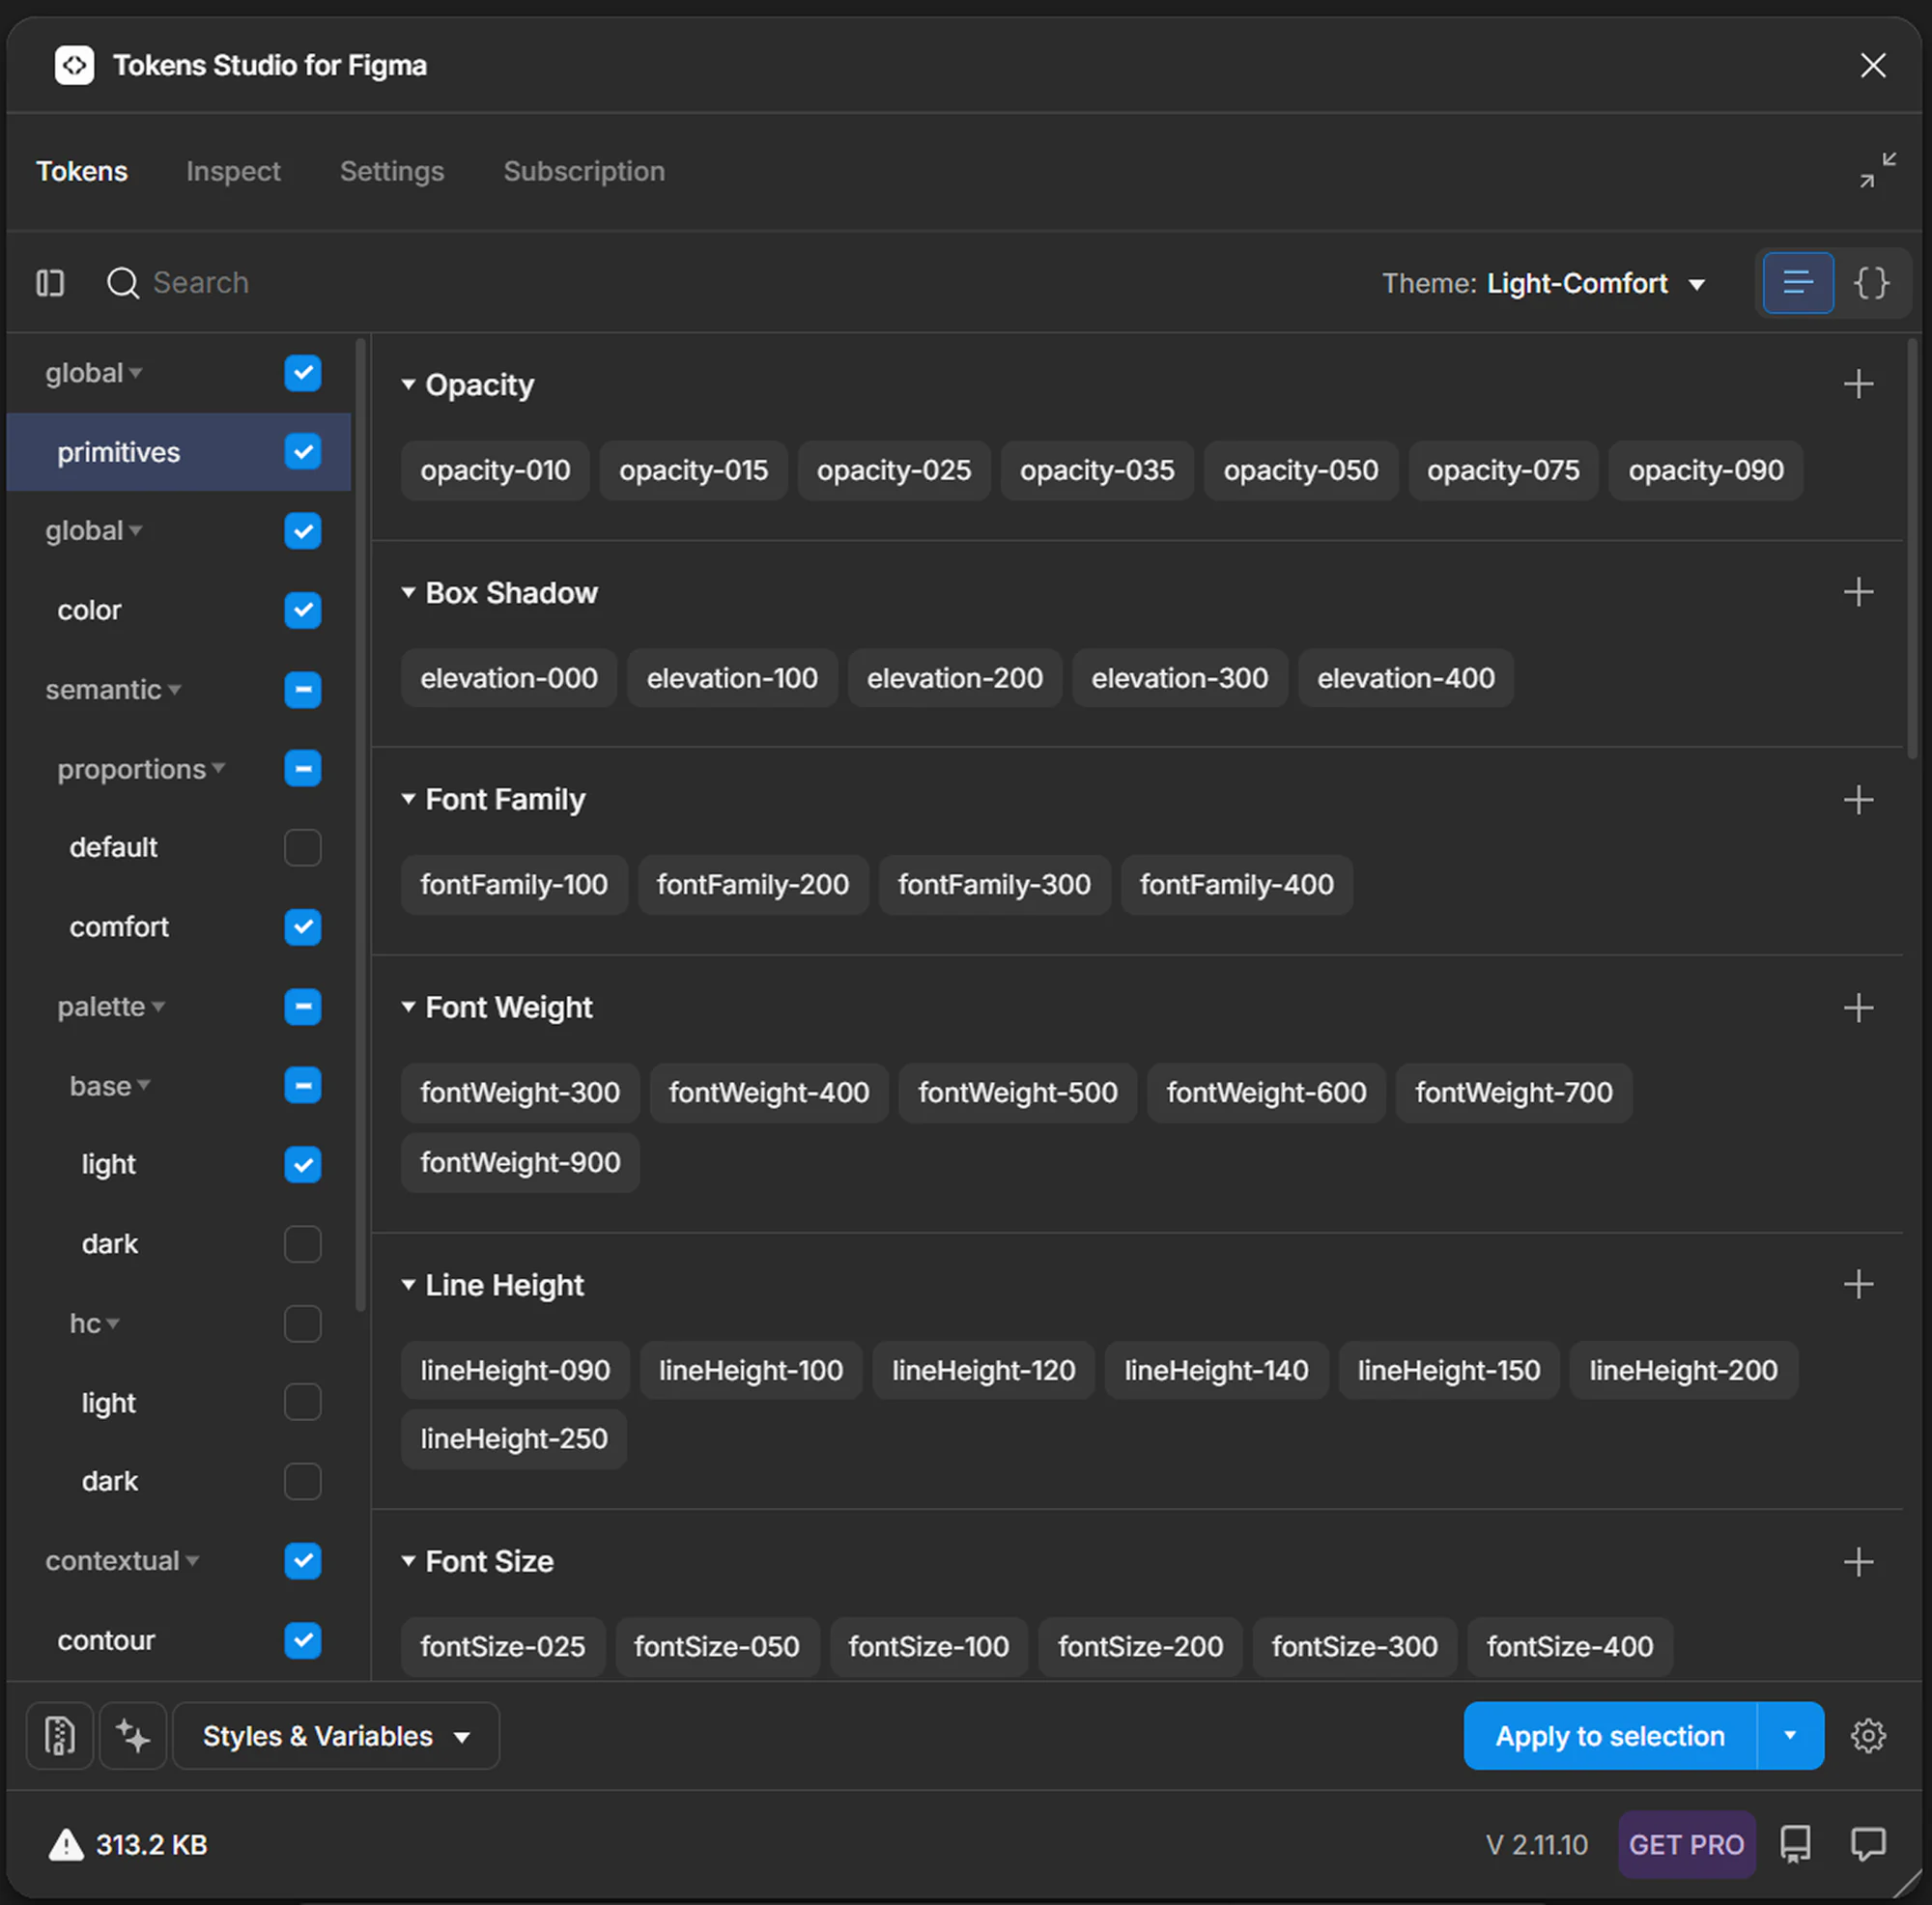Collapse the plugin window with arrows icon
Viewport: 1932px width, 1905px height.
coord(1877,170)
